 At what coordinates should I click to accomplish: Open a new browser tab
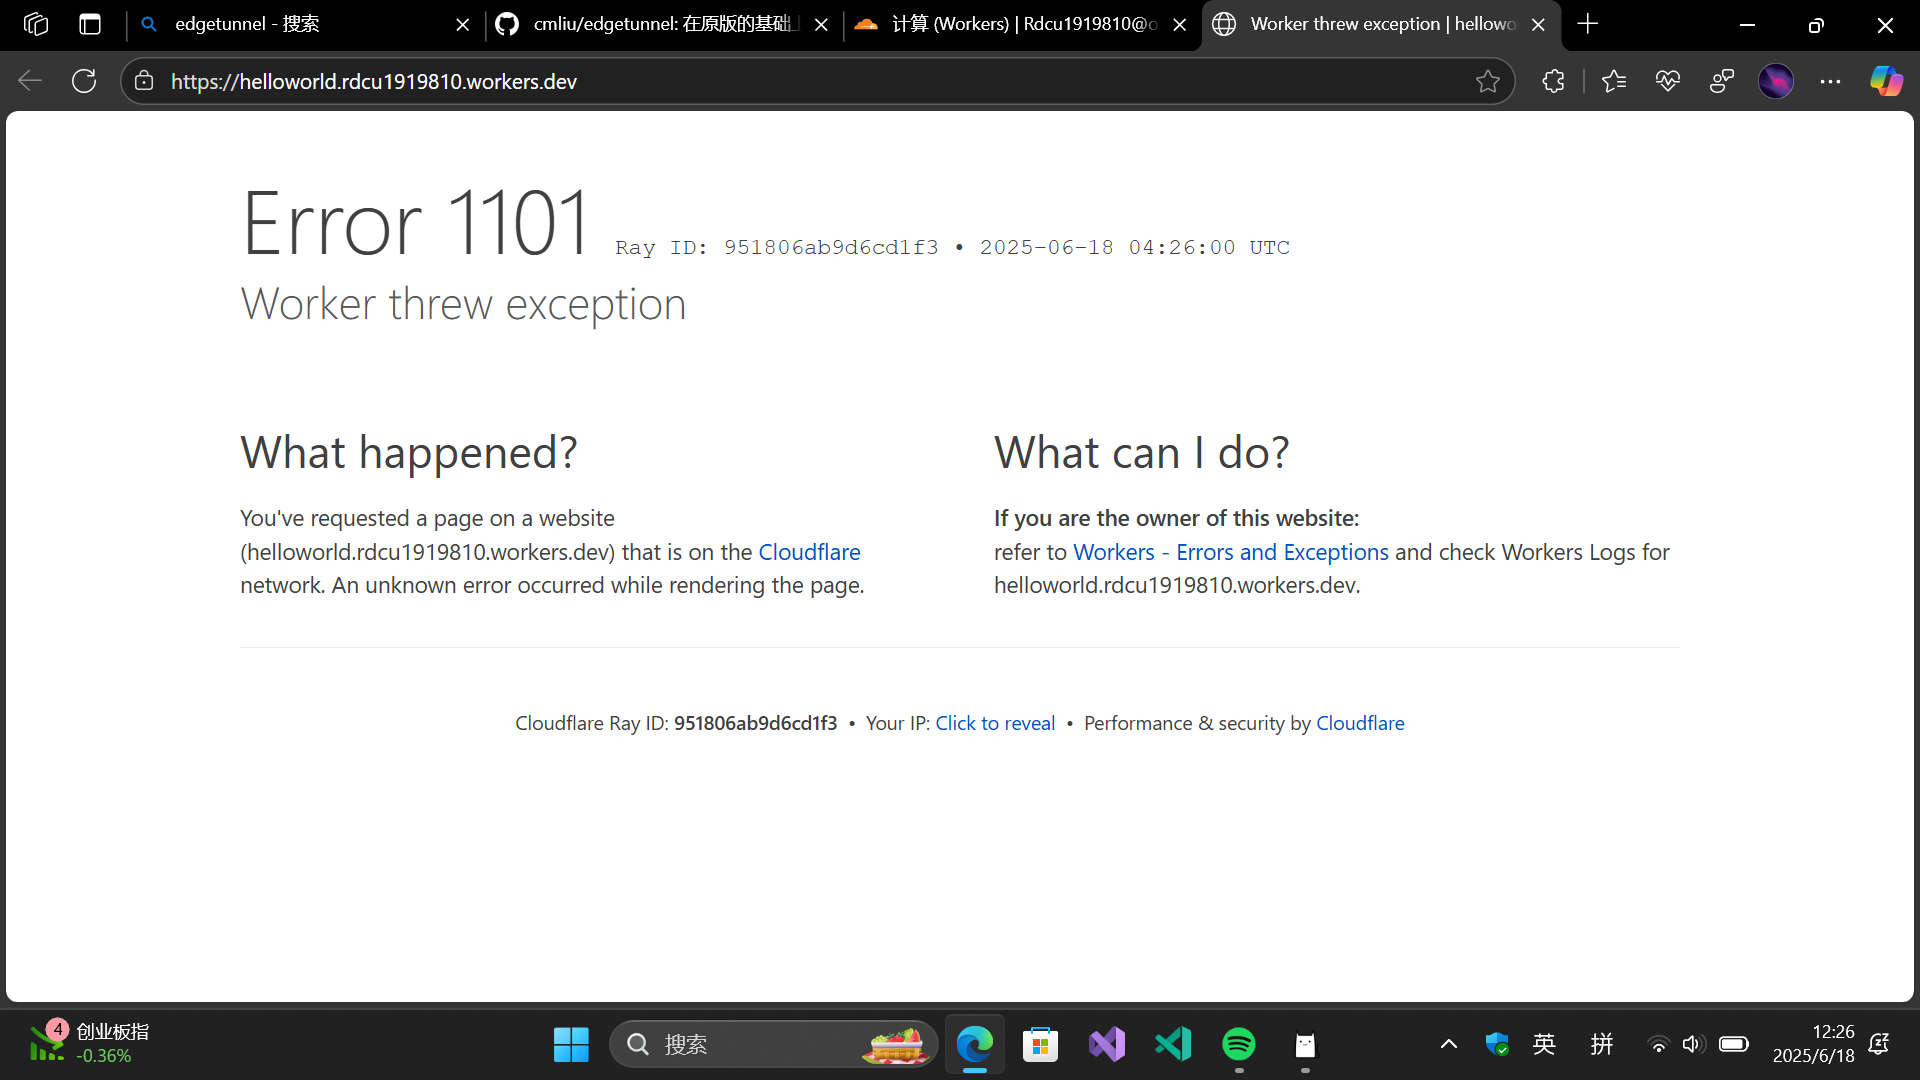pyautogui.click(x=1587, y=24)
